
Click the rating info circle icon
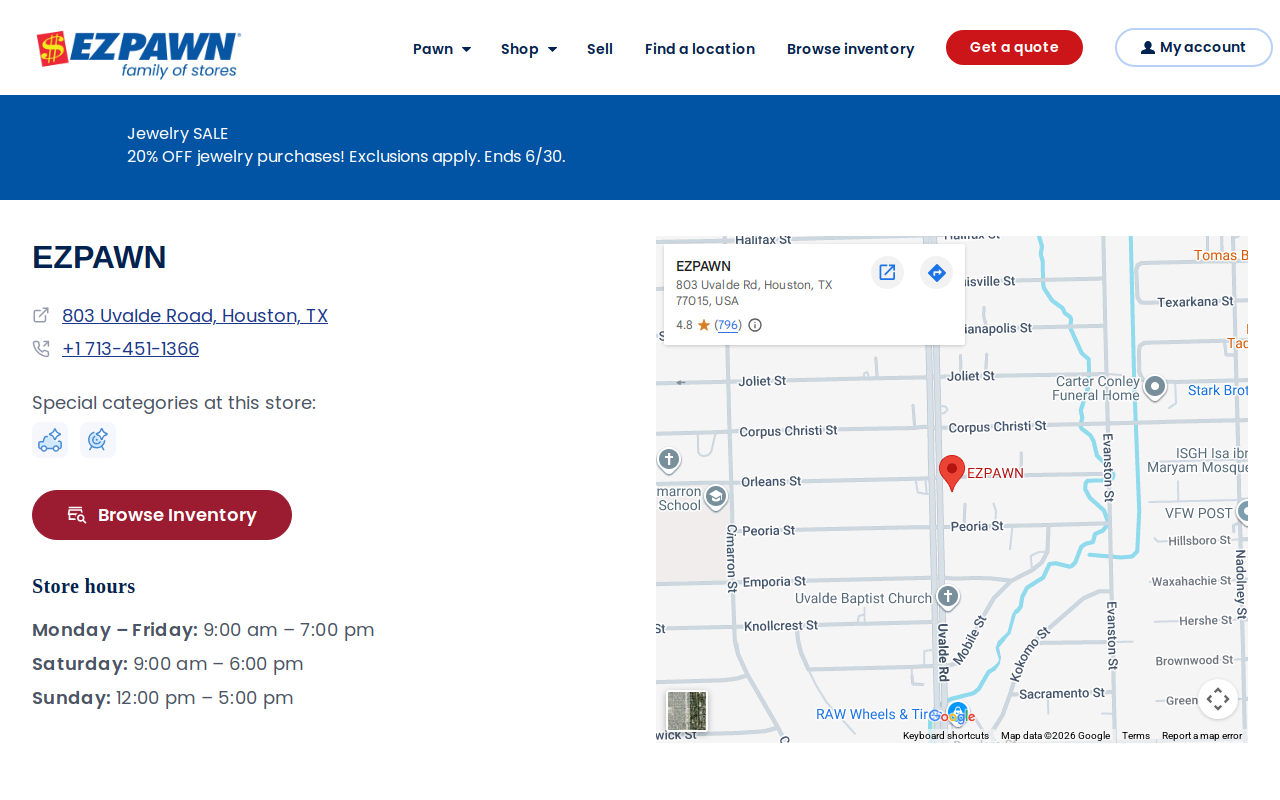[755, 325]
